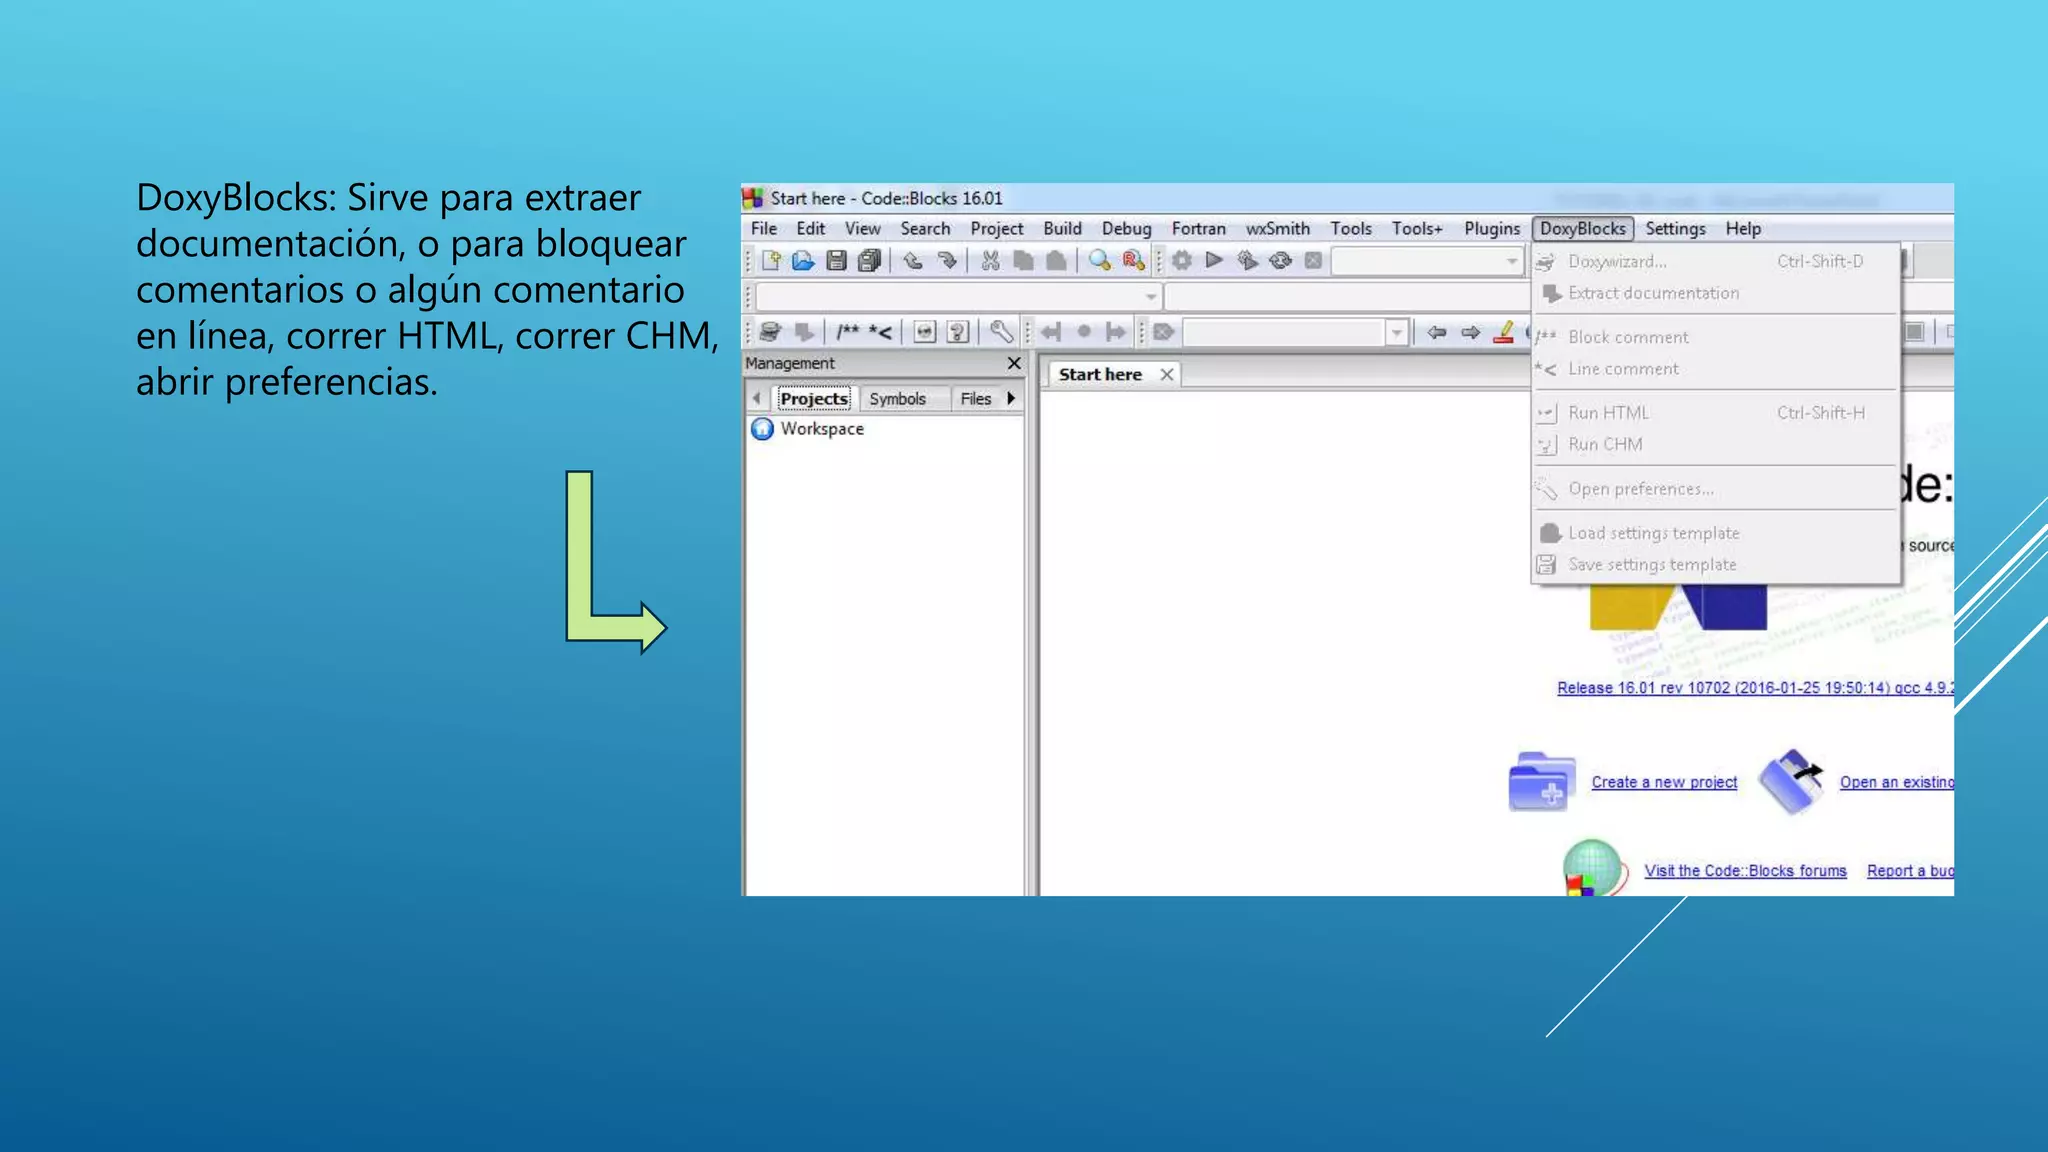The image size is (2048, 1152).
Task: Click the Find magnifier toolbar icon
Action: pos(1100,261)
